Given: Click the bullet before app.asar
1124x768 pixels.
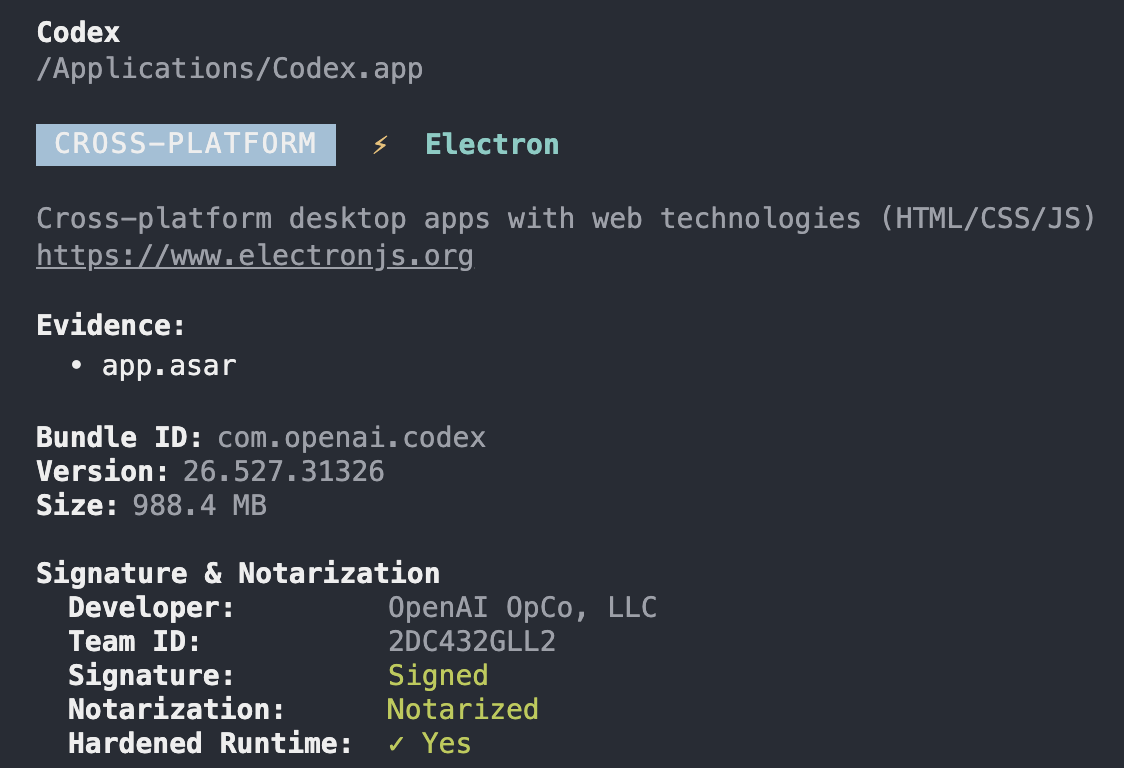Looking at the screenshot, I should [x=76, y=366].
